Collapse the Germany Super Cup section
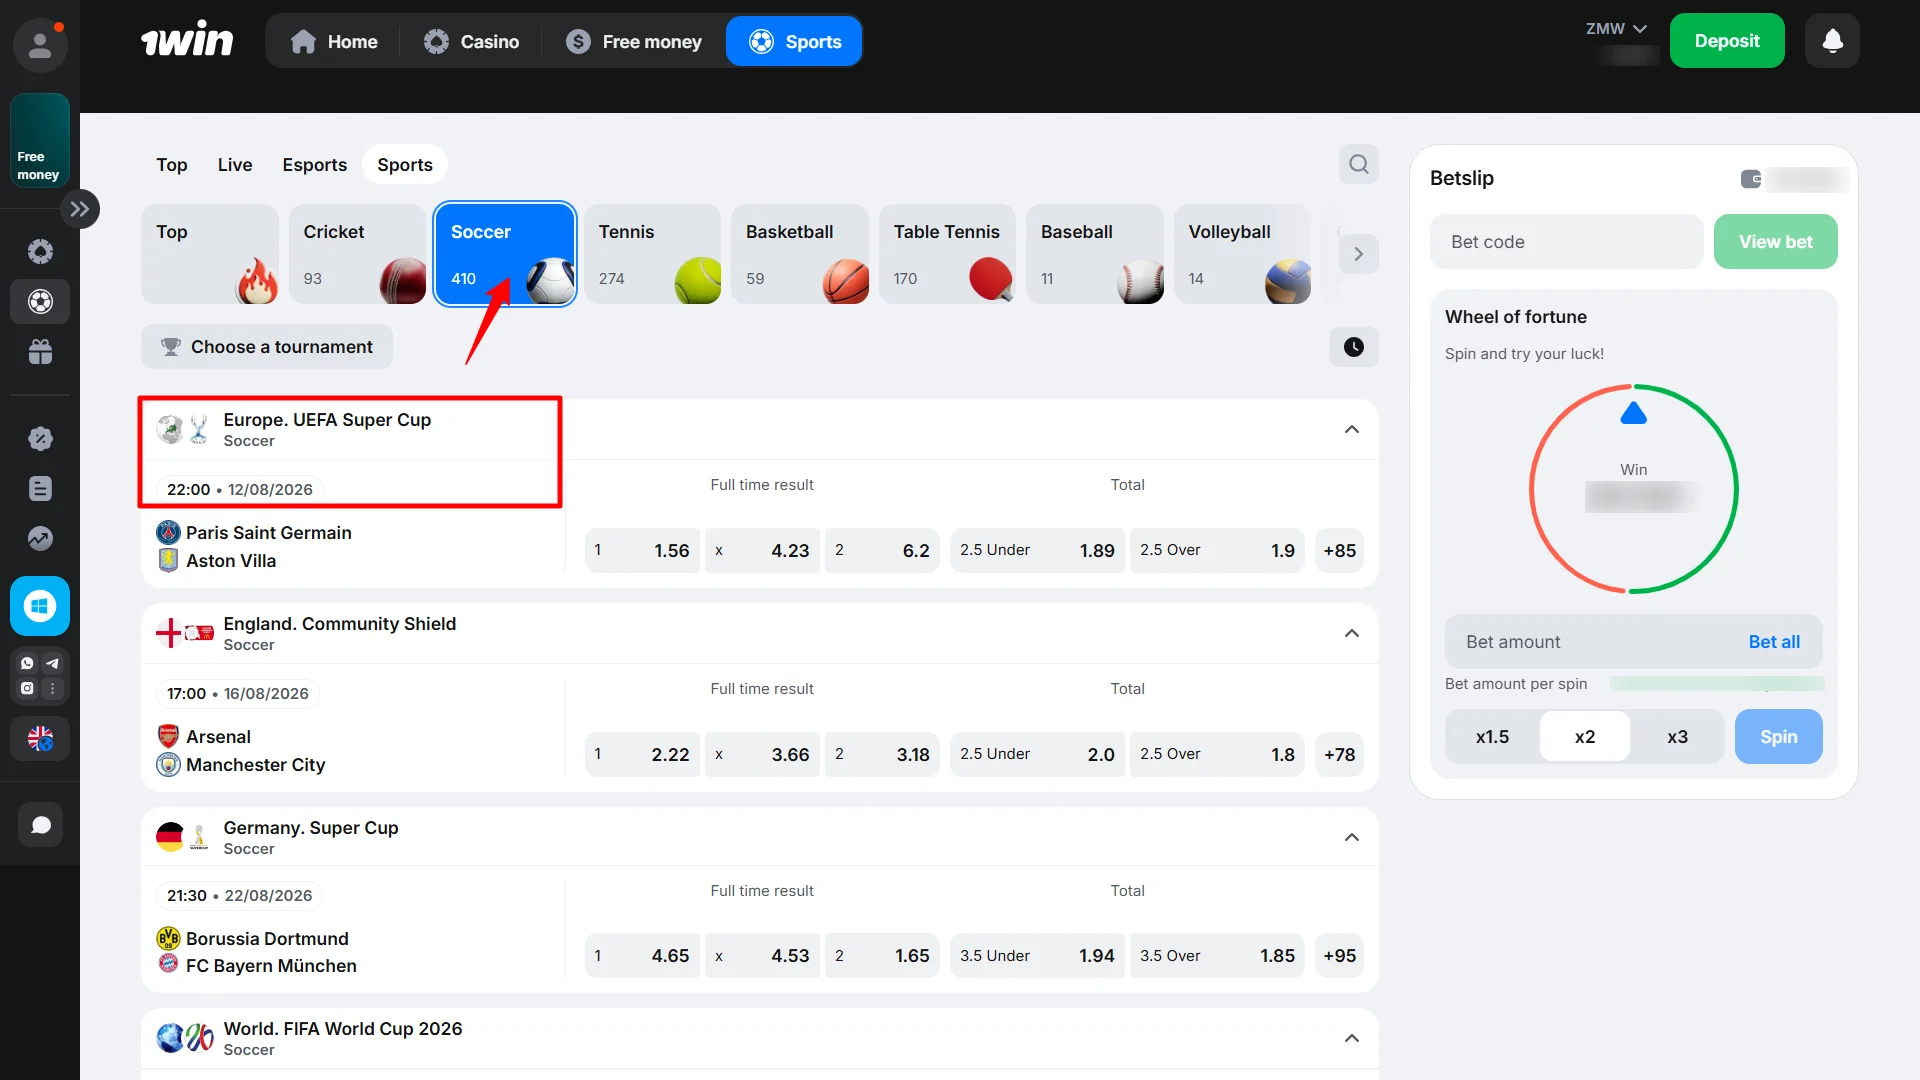The width and height of the screenshot is (1920, 1080). tap(1352, 838)
